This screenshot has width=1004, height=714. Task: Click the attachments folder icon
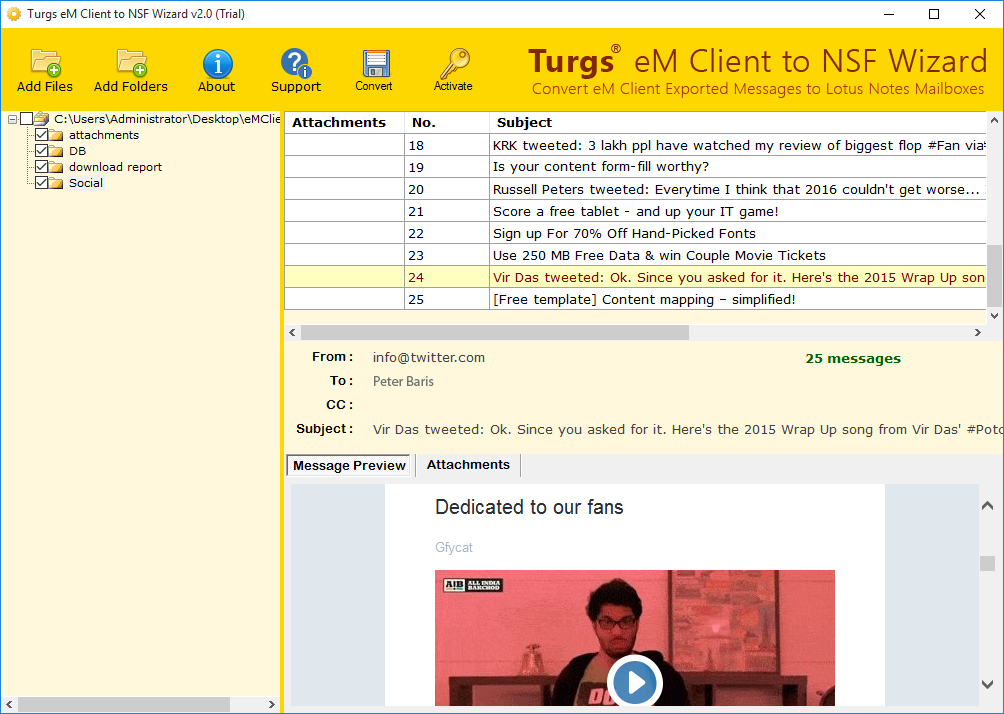pyautogui.click(x=56, y=134)
